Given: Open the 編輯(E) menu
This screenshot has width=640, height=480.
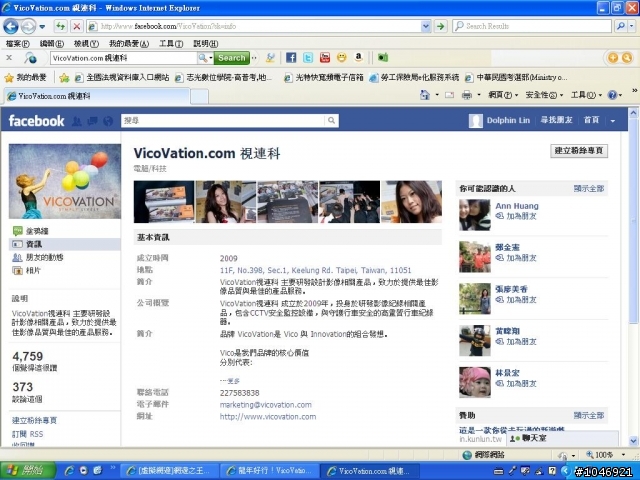Looking at the screenshot, I should pos(51,43).
